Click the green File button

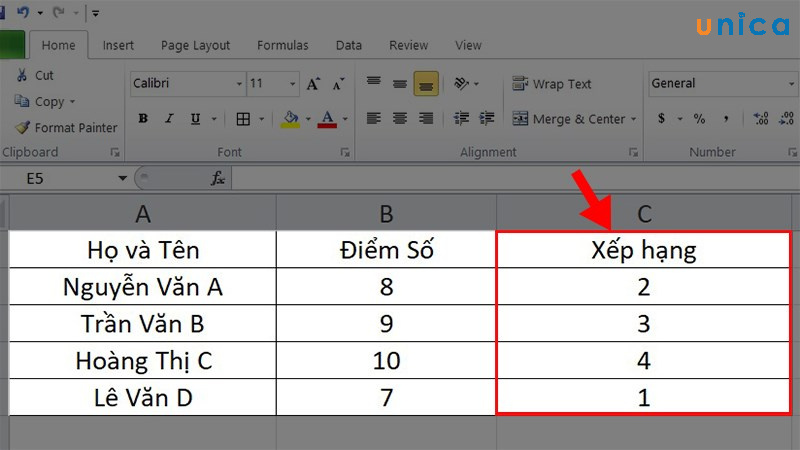[x=12, y=44]
